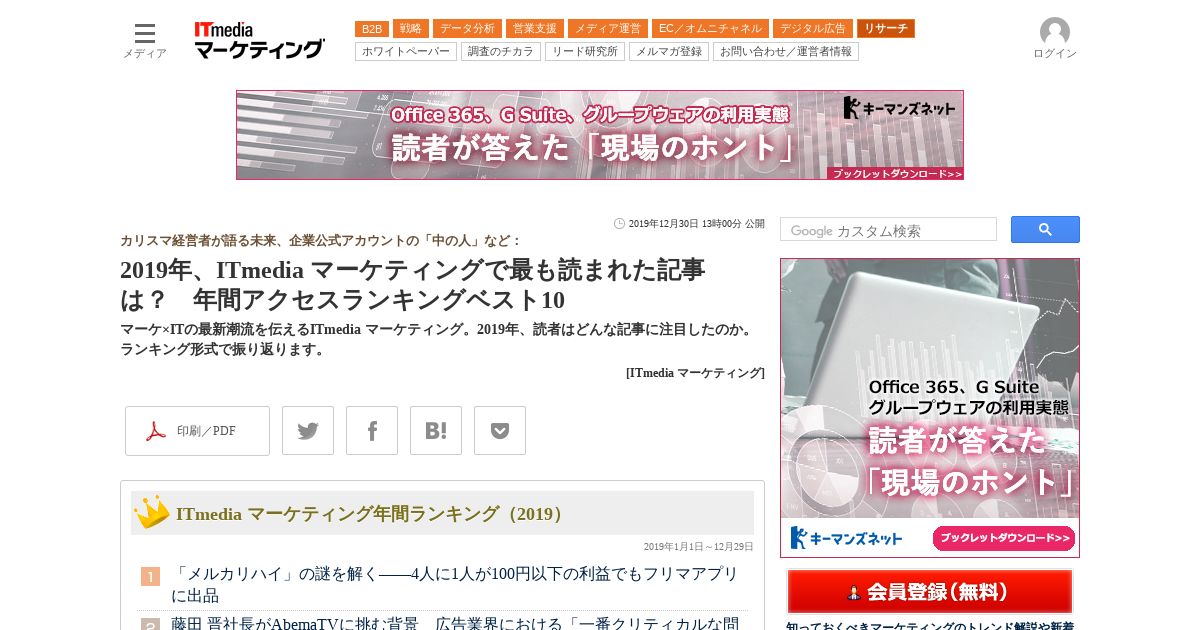
Task: Click the 印刷/PDF button
Action: [197, 431]
